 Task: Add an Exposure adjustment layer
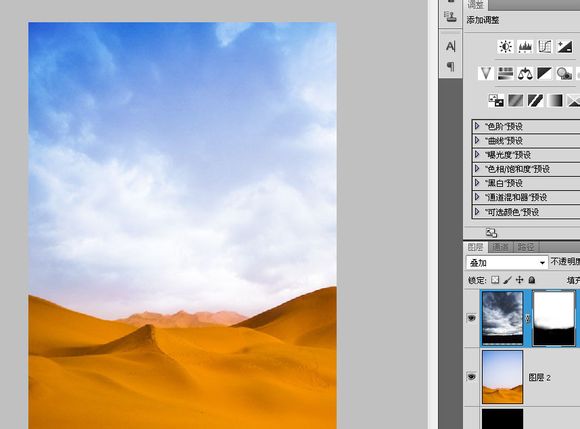coord(565,47)
